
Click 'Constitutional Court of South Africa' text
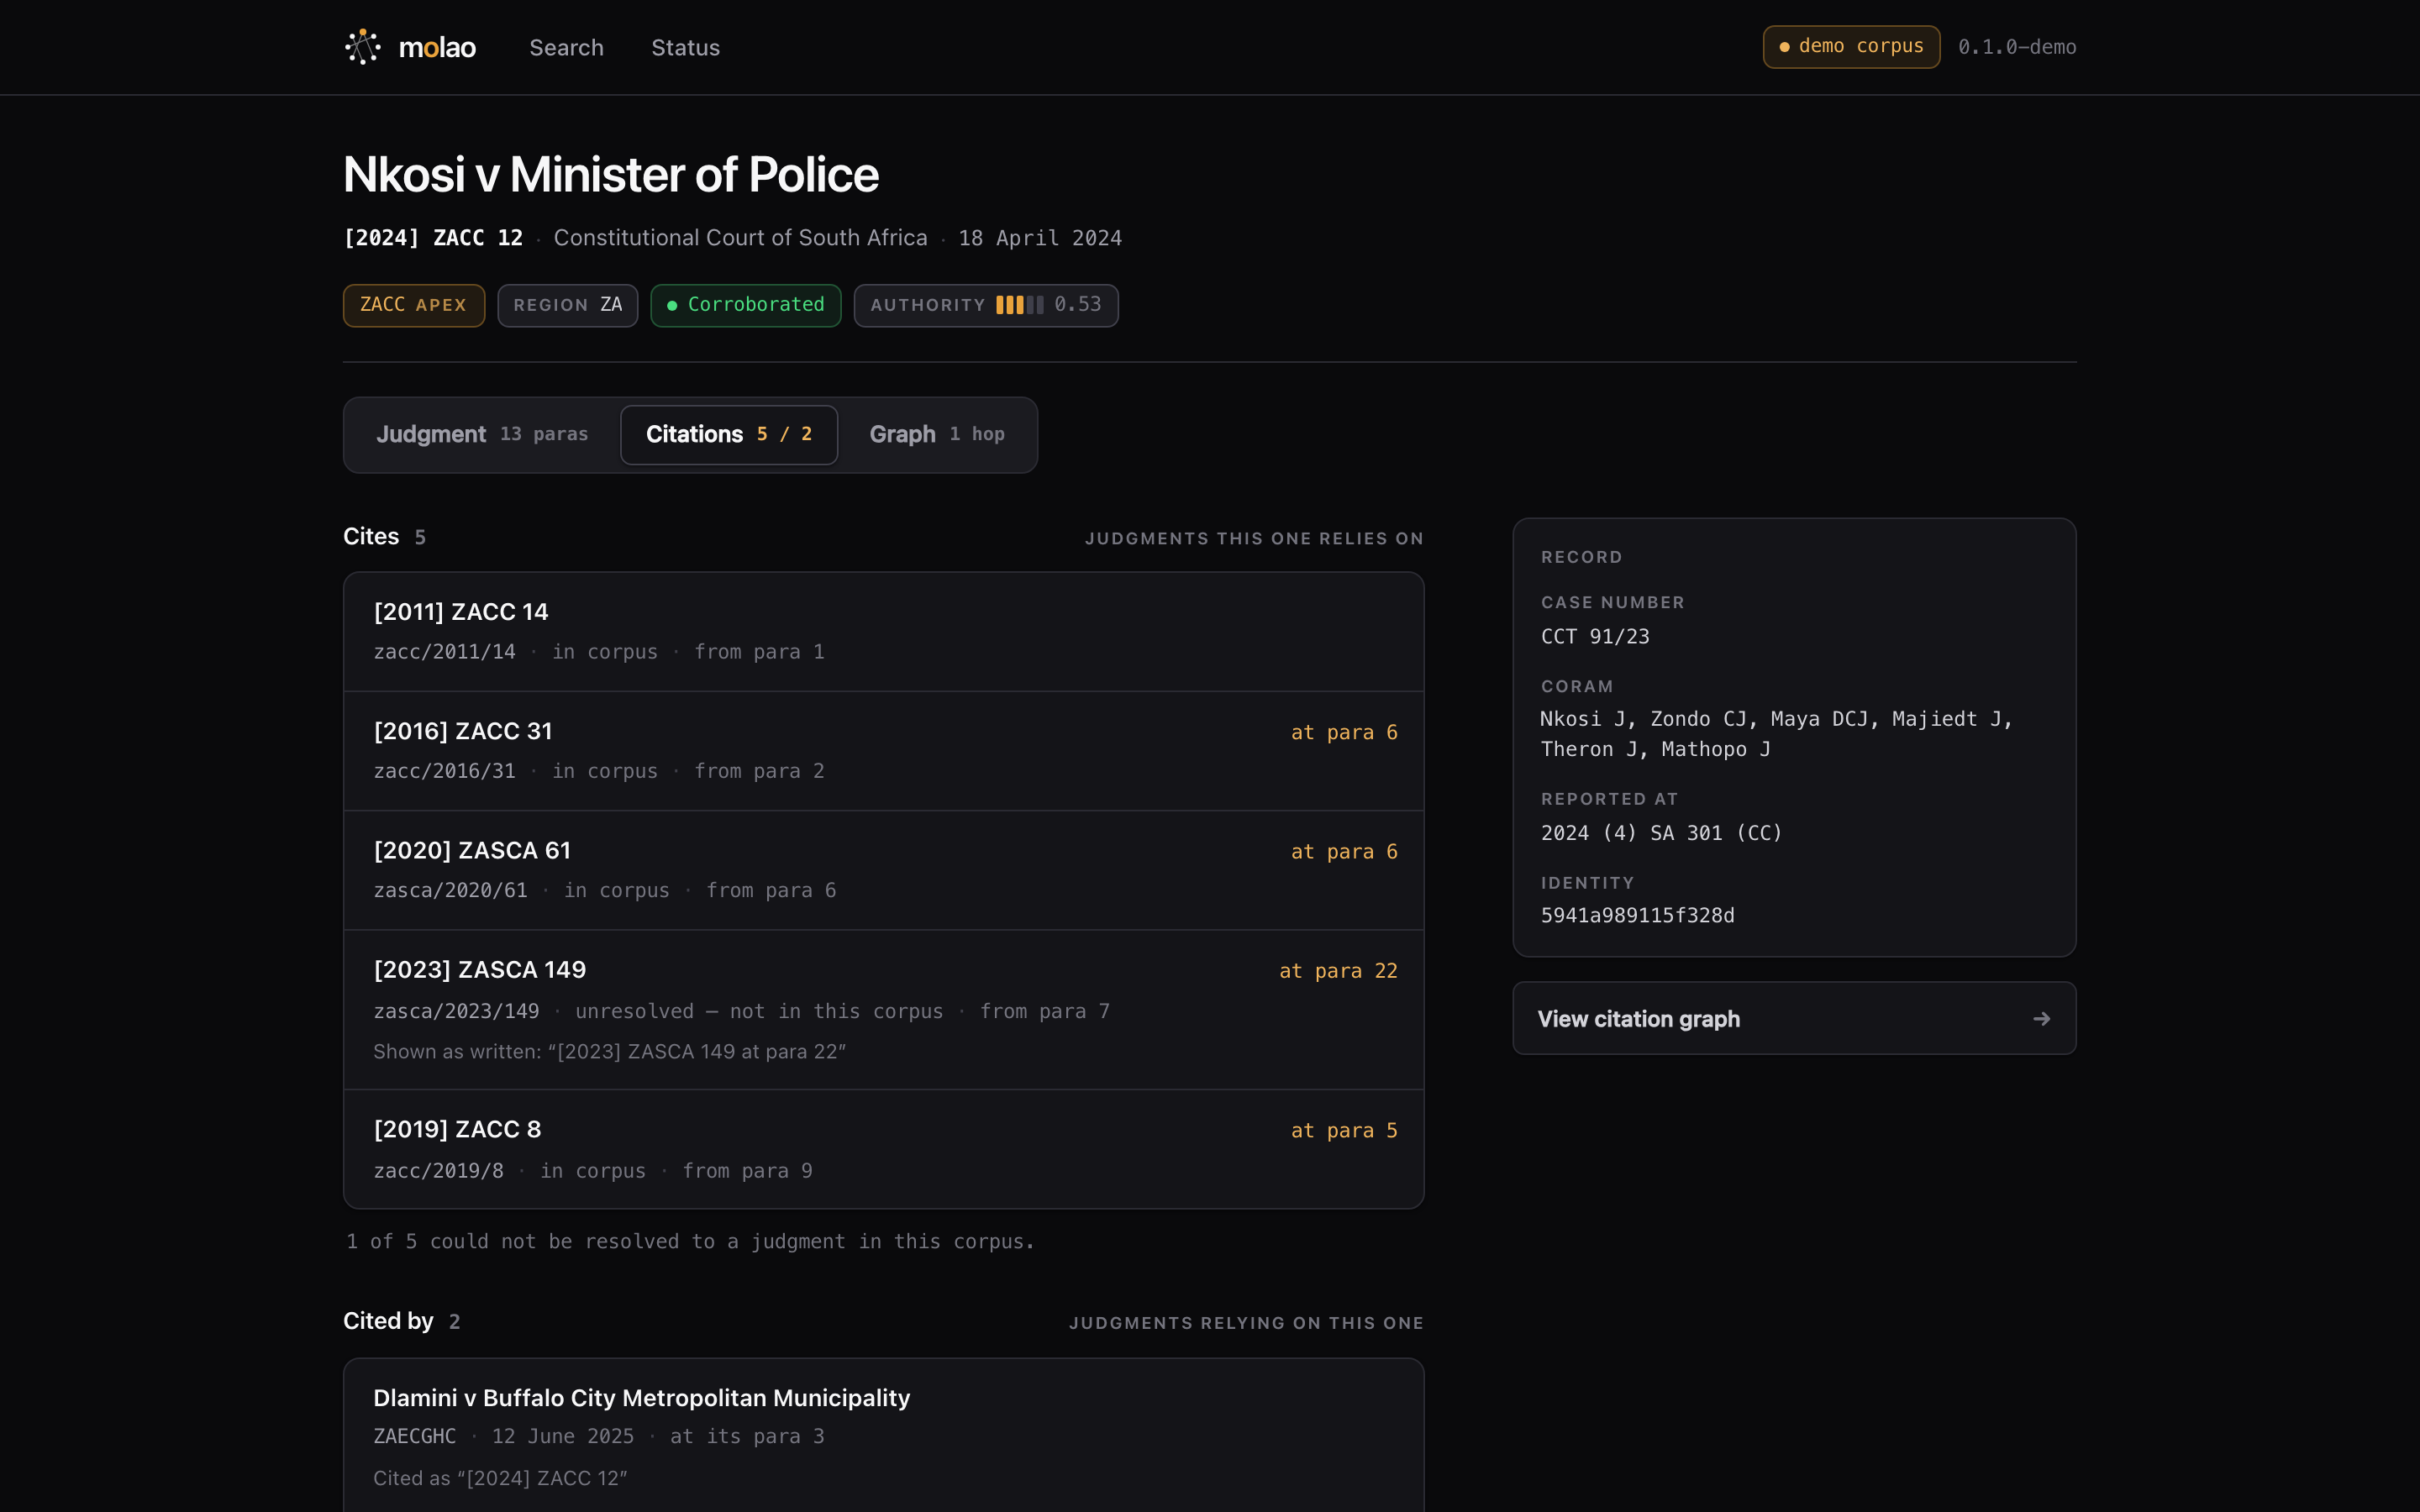(740, 238)
